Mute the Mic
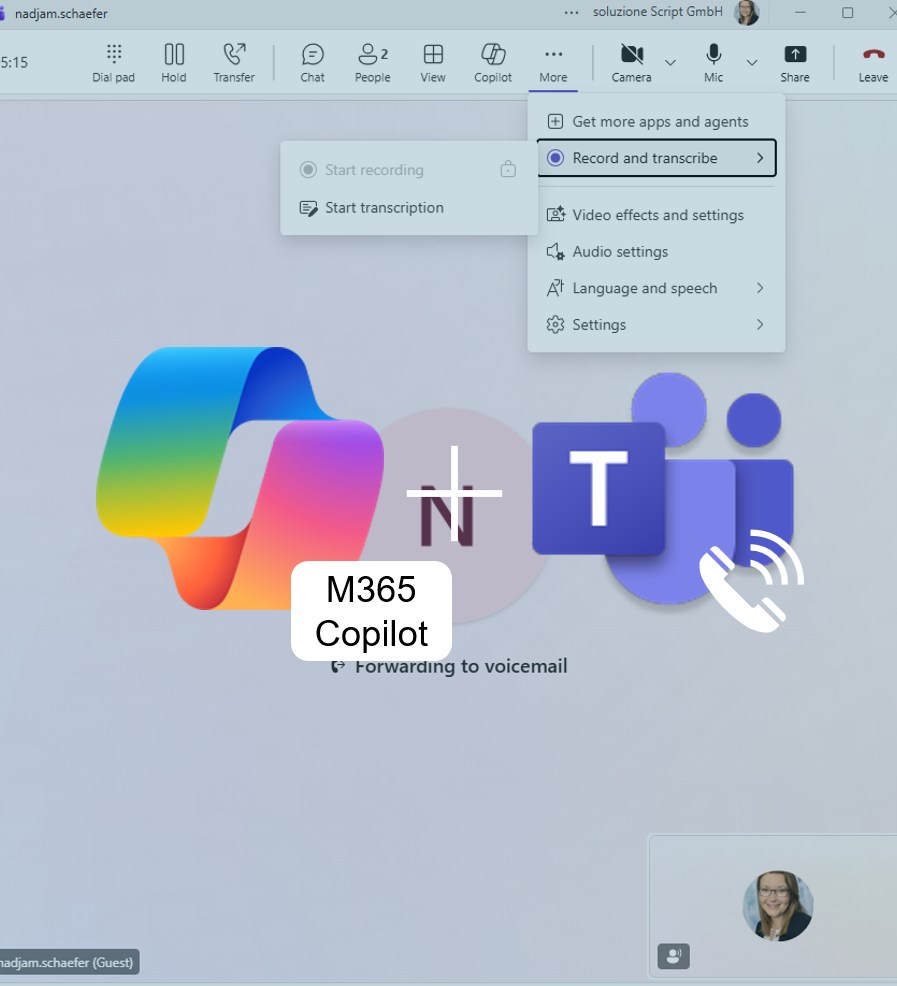The image size is (897, 986). coord(713,62)
